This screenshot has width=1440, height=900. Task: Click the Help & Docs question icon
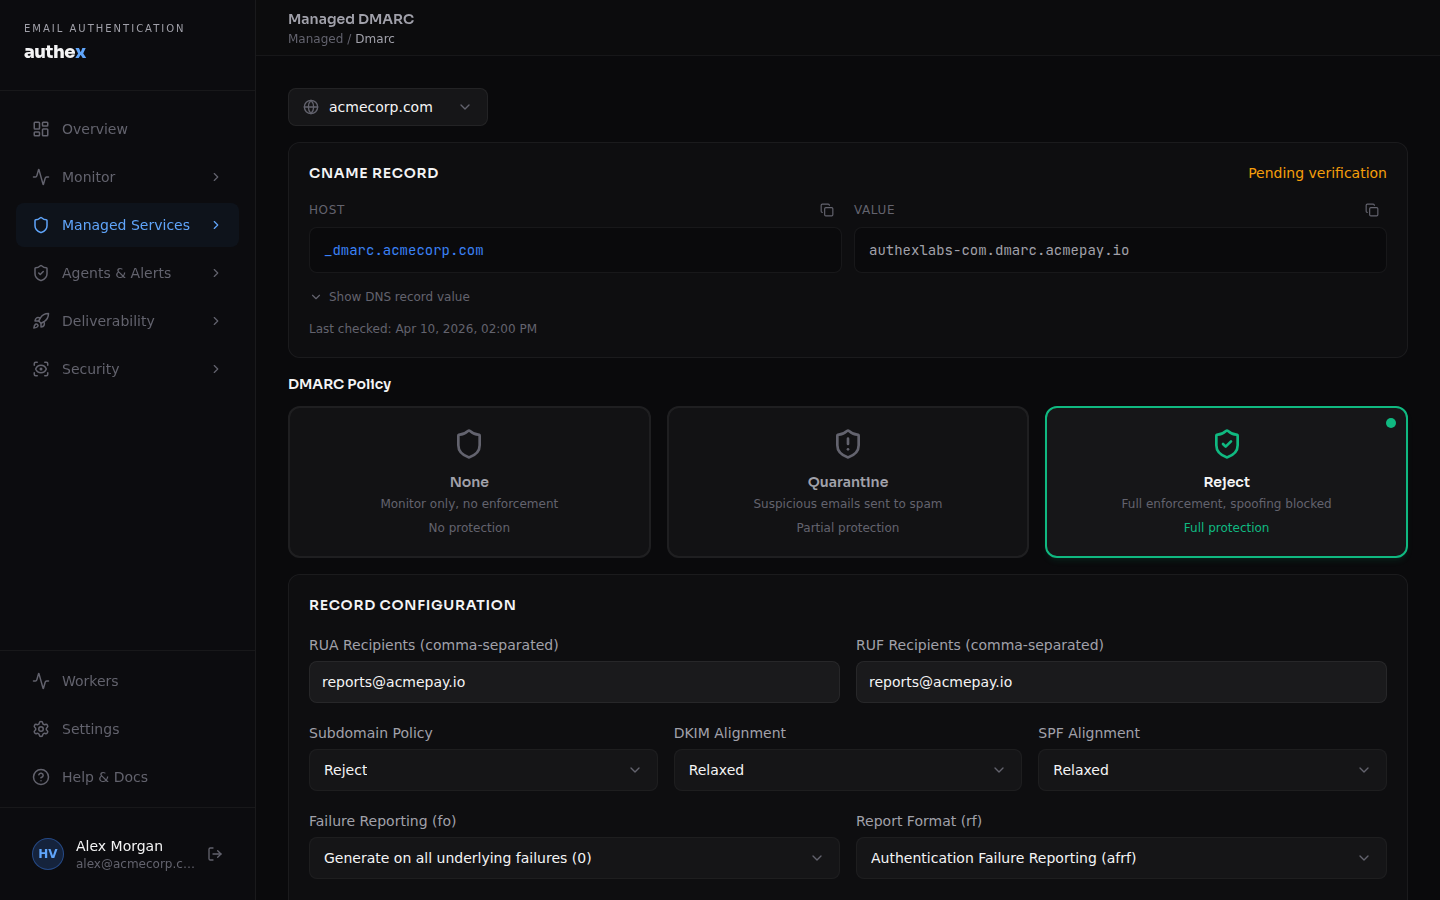[41, 777]
